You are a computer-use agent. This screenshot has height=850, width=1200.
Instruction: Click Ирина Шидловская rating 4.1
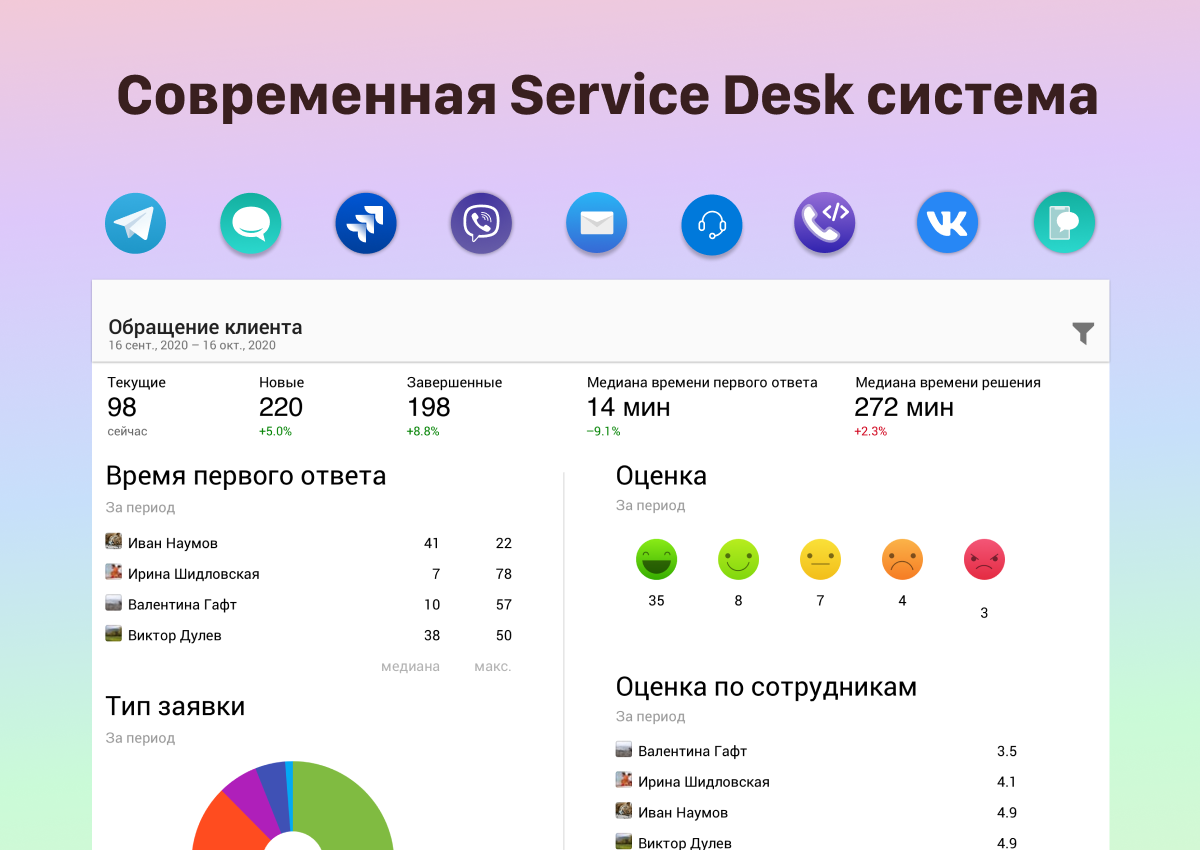pos(1007,782)
